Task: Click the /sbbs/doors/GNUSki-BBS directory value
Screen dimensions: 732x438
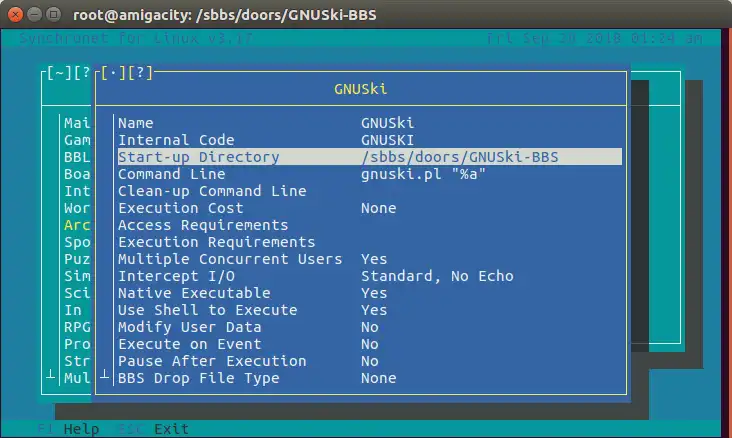Action: (459, 157)
